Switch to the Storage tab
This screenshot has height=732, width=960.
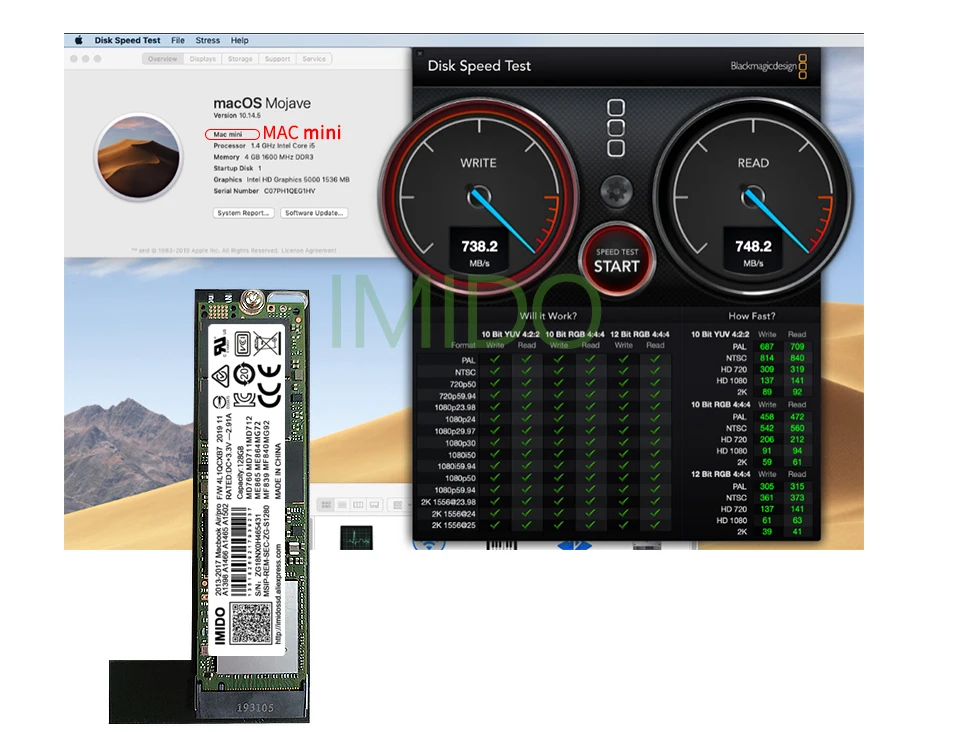(x=240, y=59)
